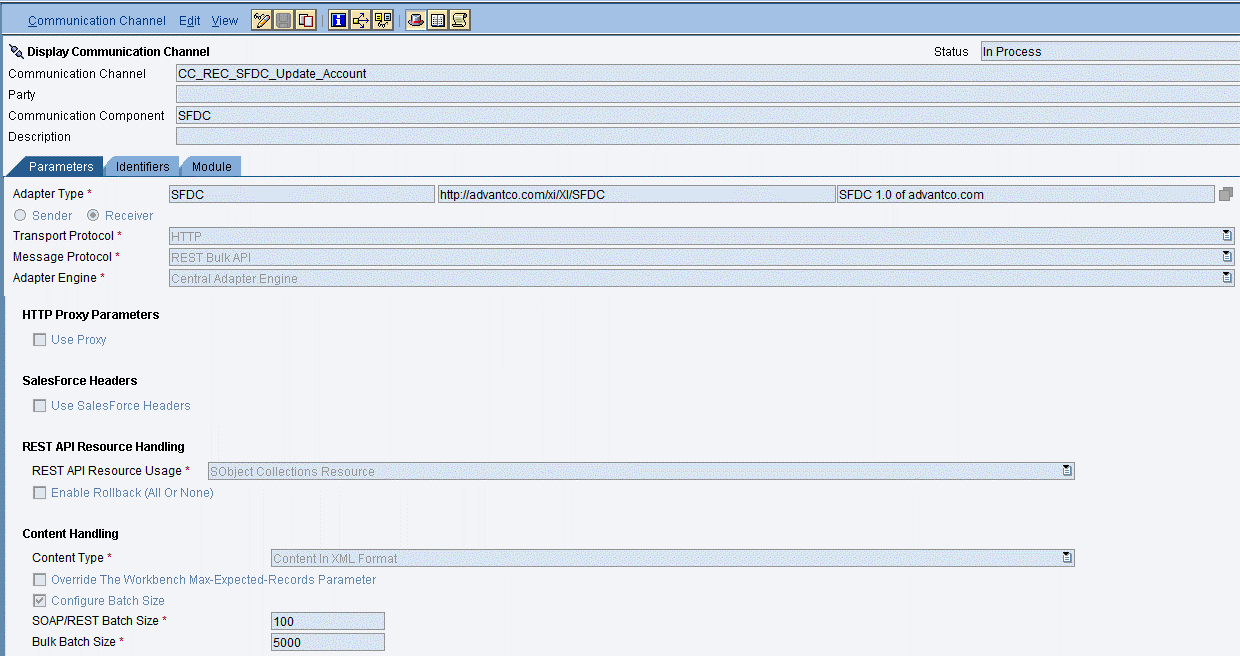Uncheck Configure Batch Size
The image size is (1240, 656).
(39, 600)
